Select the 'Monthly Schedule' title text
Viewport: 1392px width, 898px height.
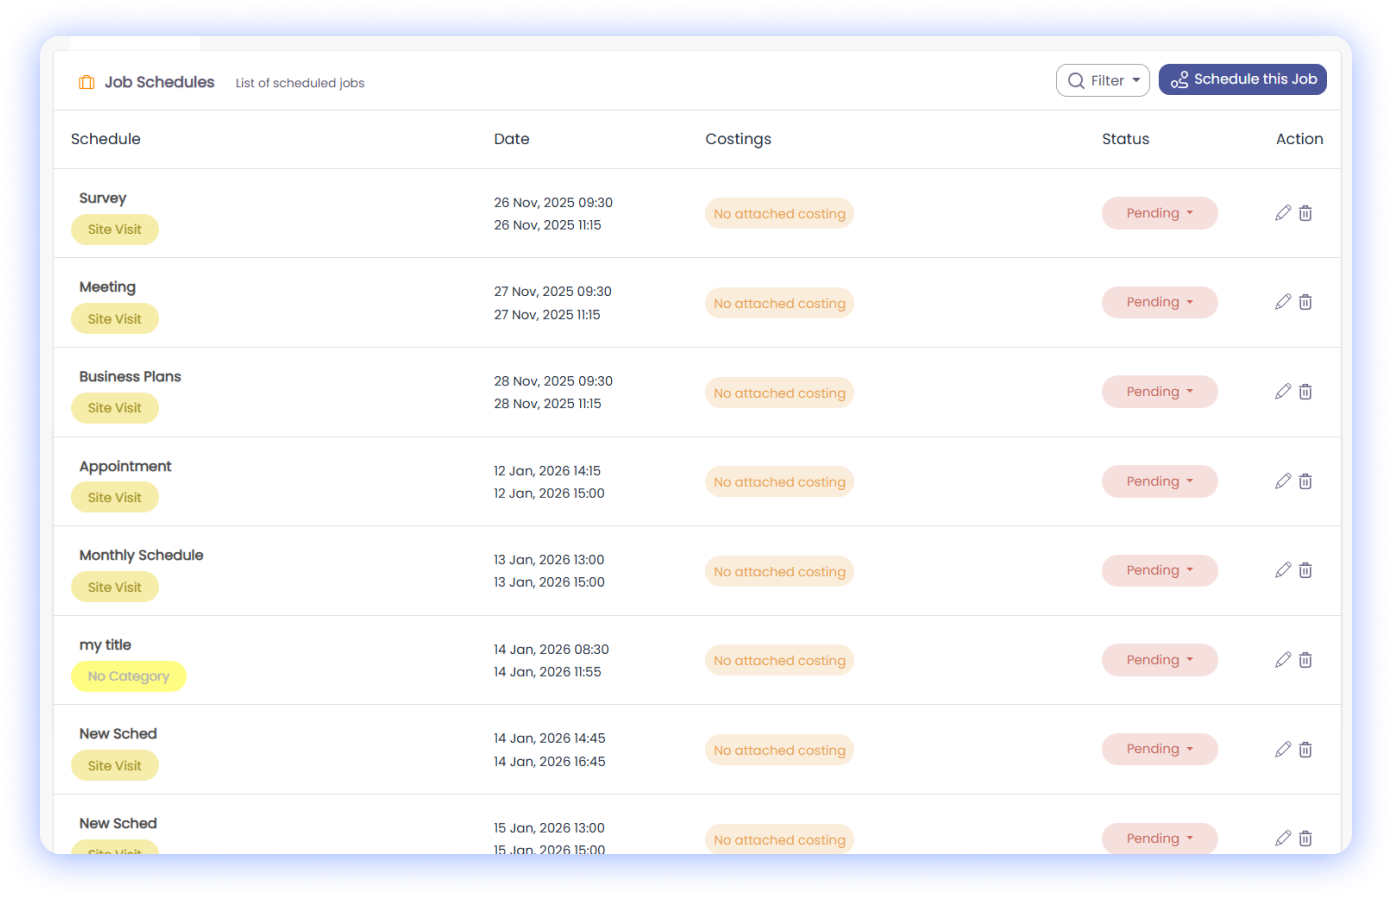click(141, 555)
